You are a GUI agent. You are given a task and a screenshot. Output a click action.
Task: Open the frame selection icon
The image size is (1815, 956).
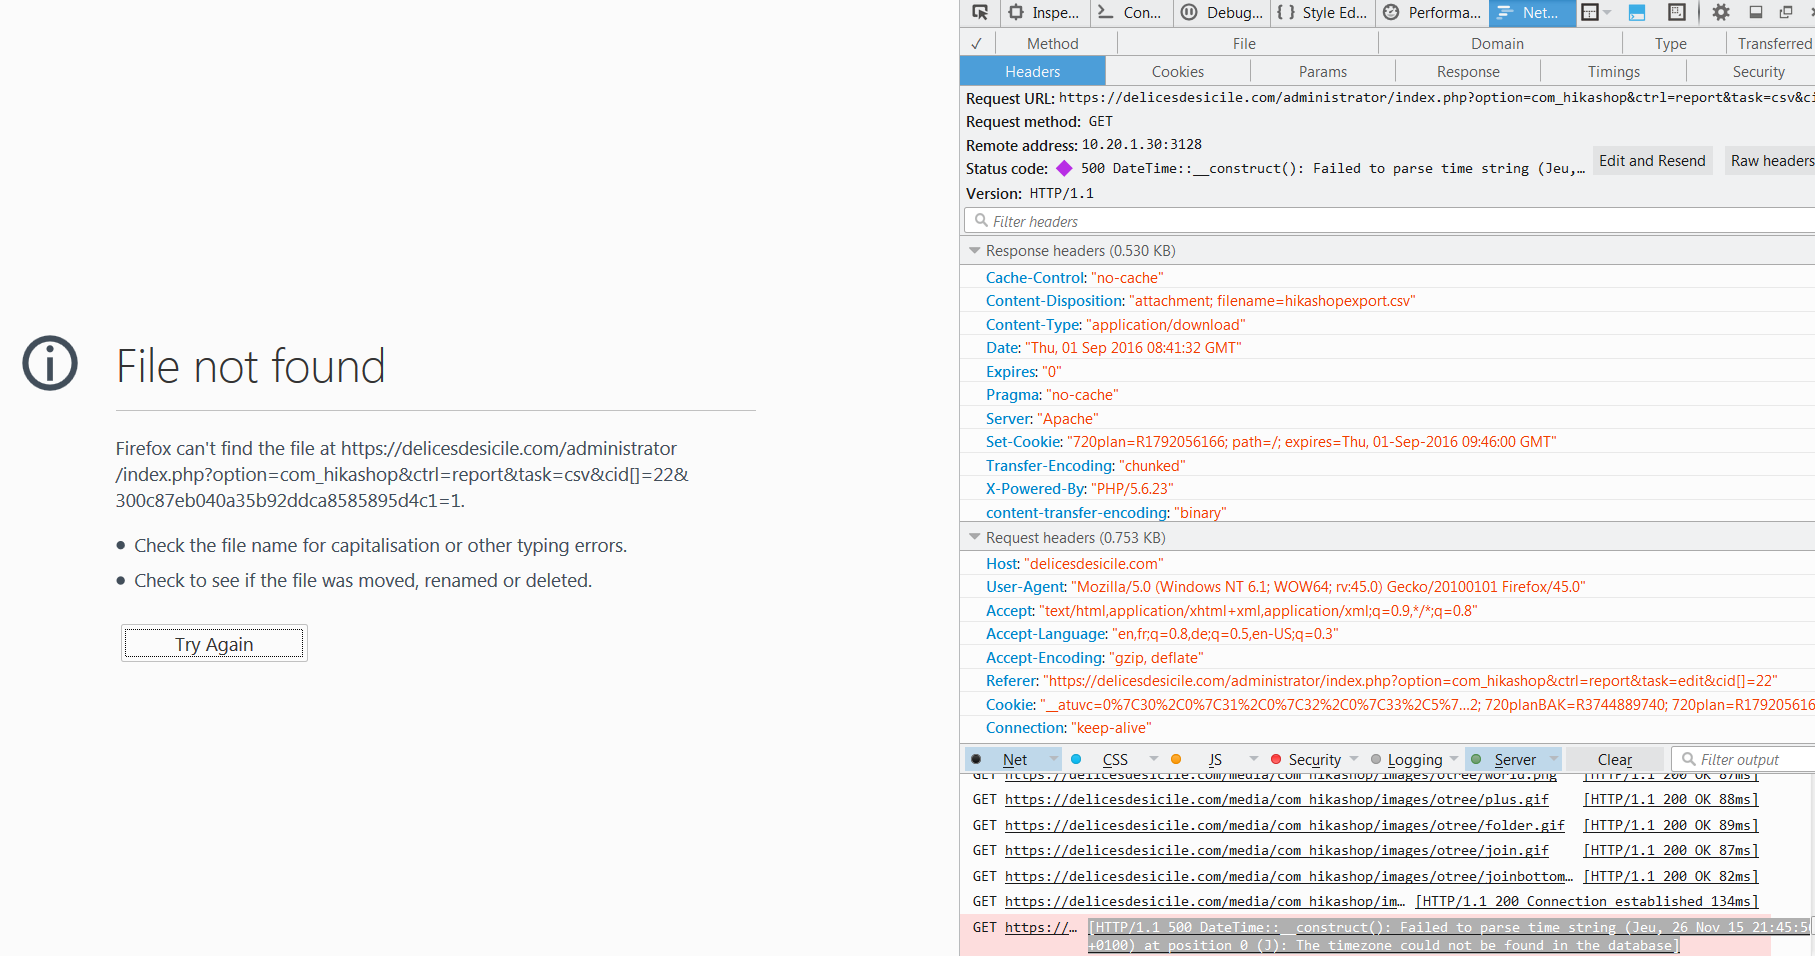pyautogui.click(x=1595, y=13)
